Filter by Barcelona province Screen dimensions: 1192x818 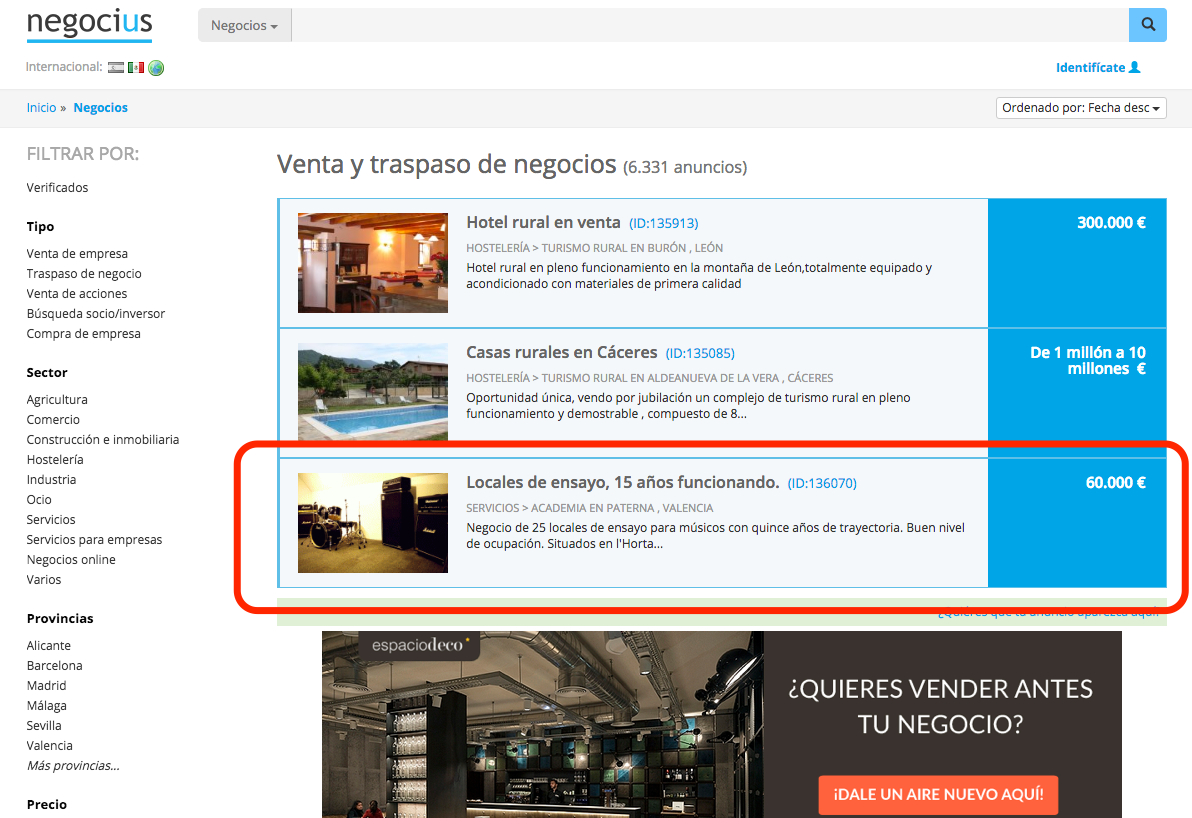pos(55,666)
